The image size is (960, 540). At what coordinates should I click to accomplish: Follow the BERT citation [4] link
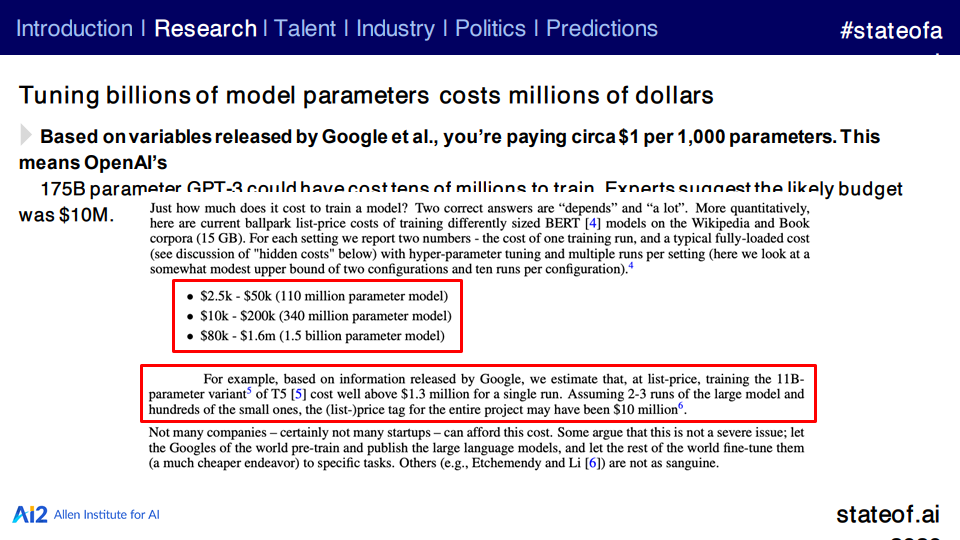[x=593, y=223]
